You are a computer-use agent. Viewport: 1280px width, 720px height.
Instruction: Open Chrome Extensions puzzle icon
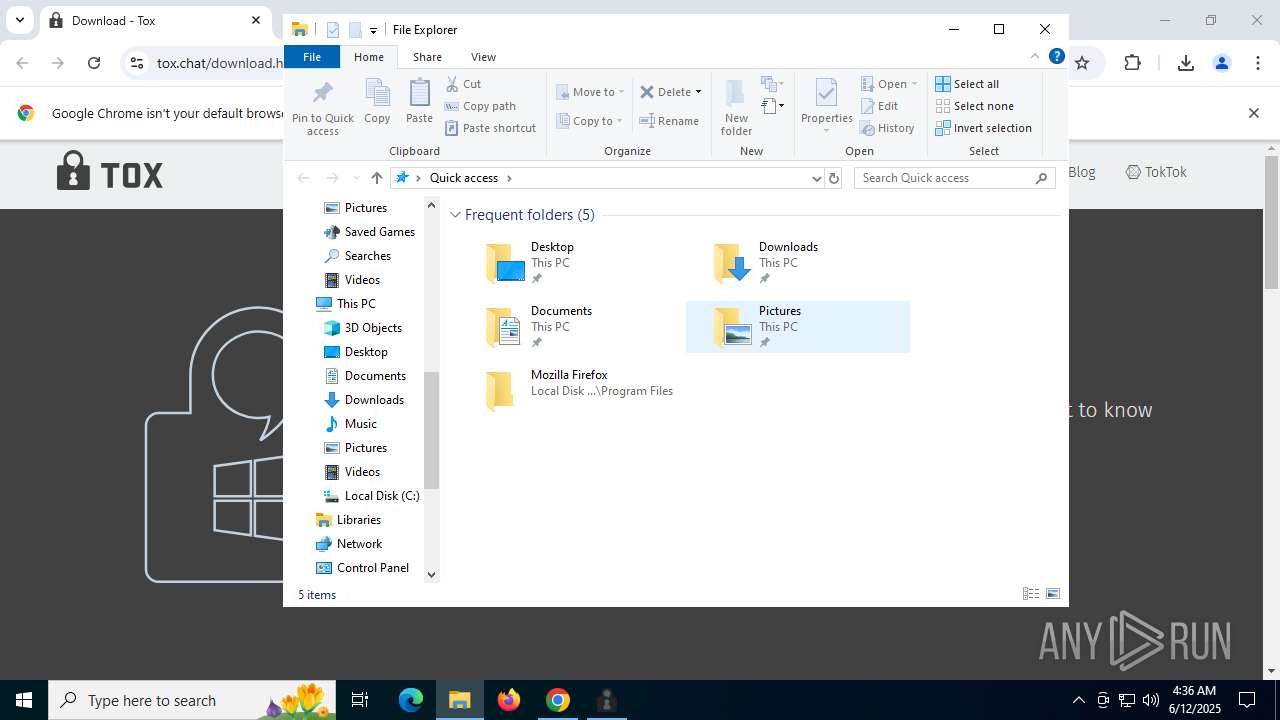[1132, 63]
